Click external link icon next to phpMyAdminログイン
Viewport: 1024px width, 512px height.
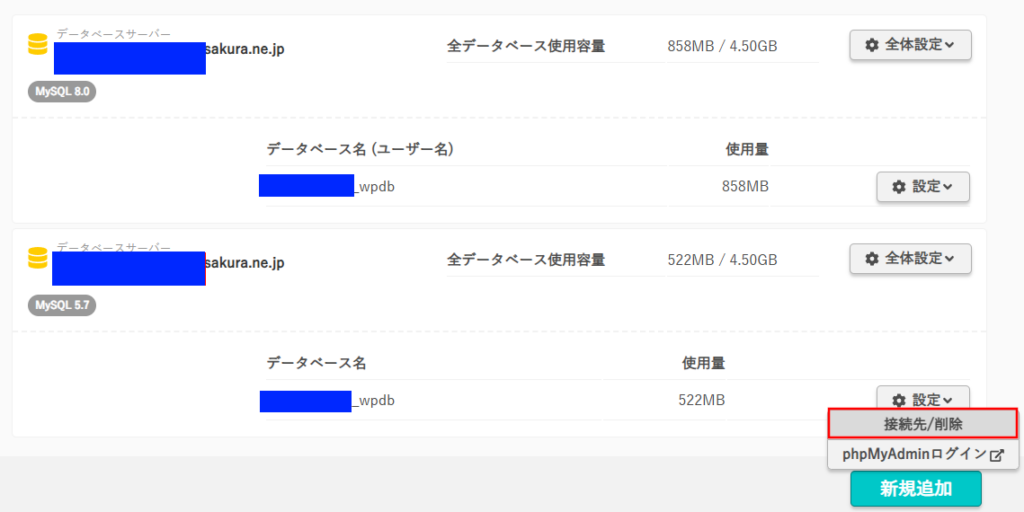[x=997, y=455]
